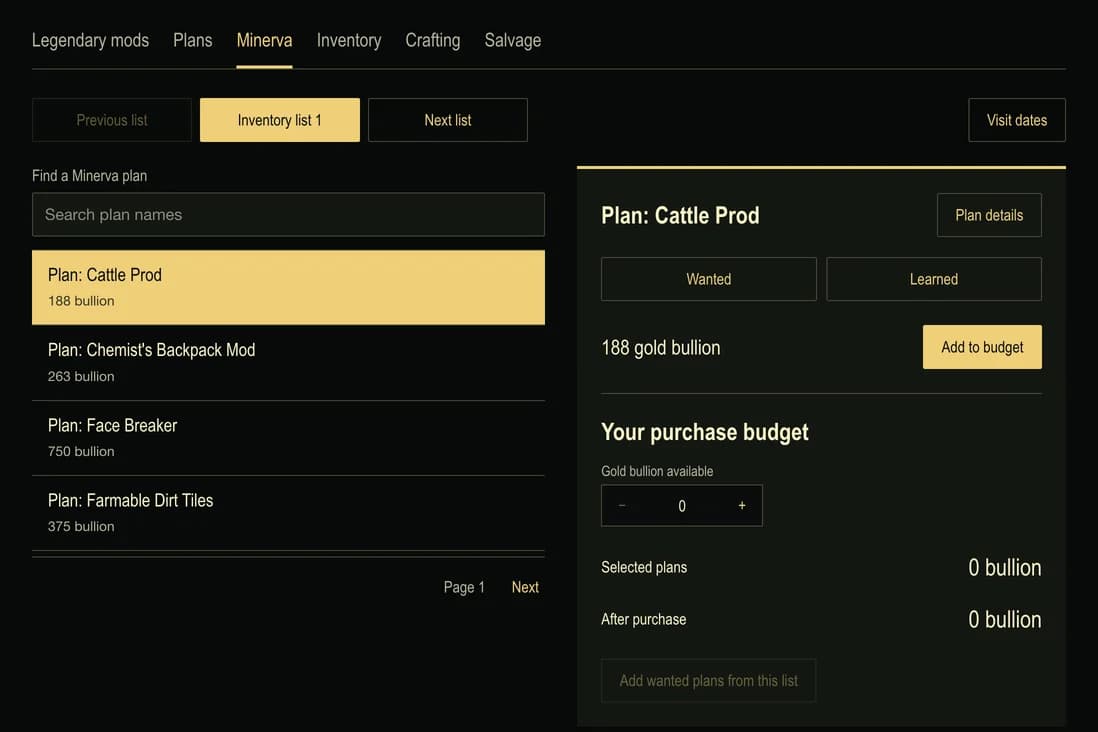Viewport: 1098px width, 732px height.
Task: Click the 750 bullion price text
Action: [81, 452]
